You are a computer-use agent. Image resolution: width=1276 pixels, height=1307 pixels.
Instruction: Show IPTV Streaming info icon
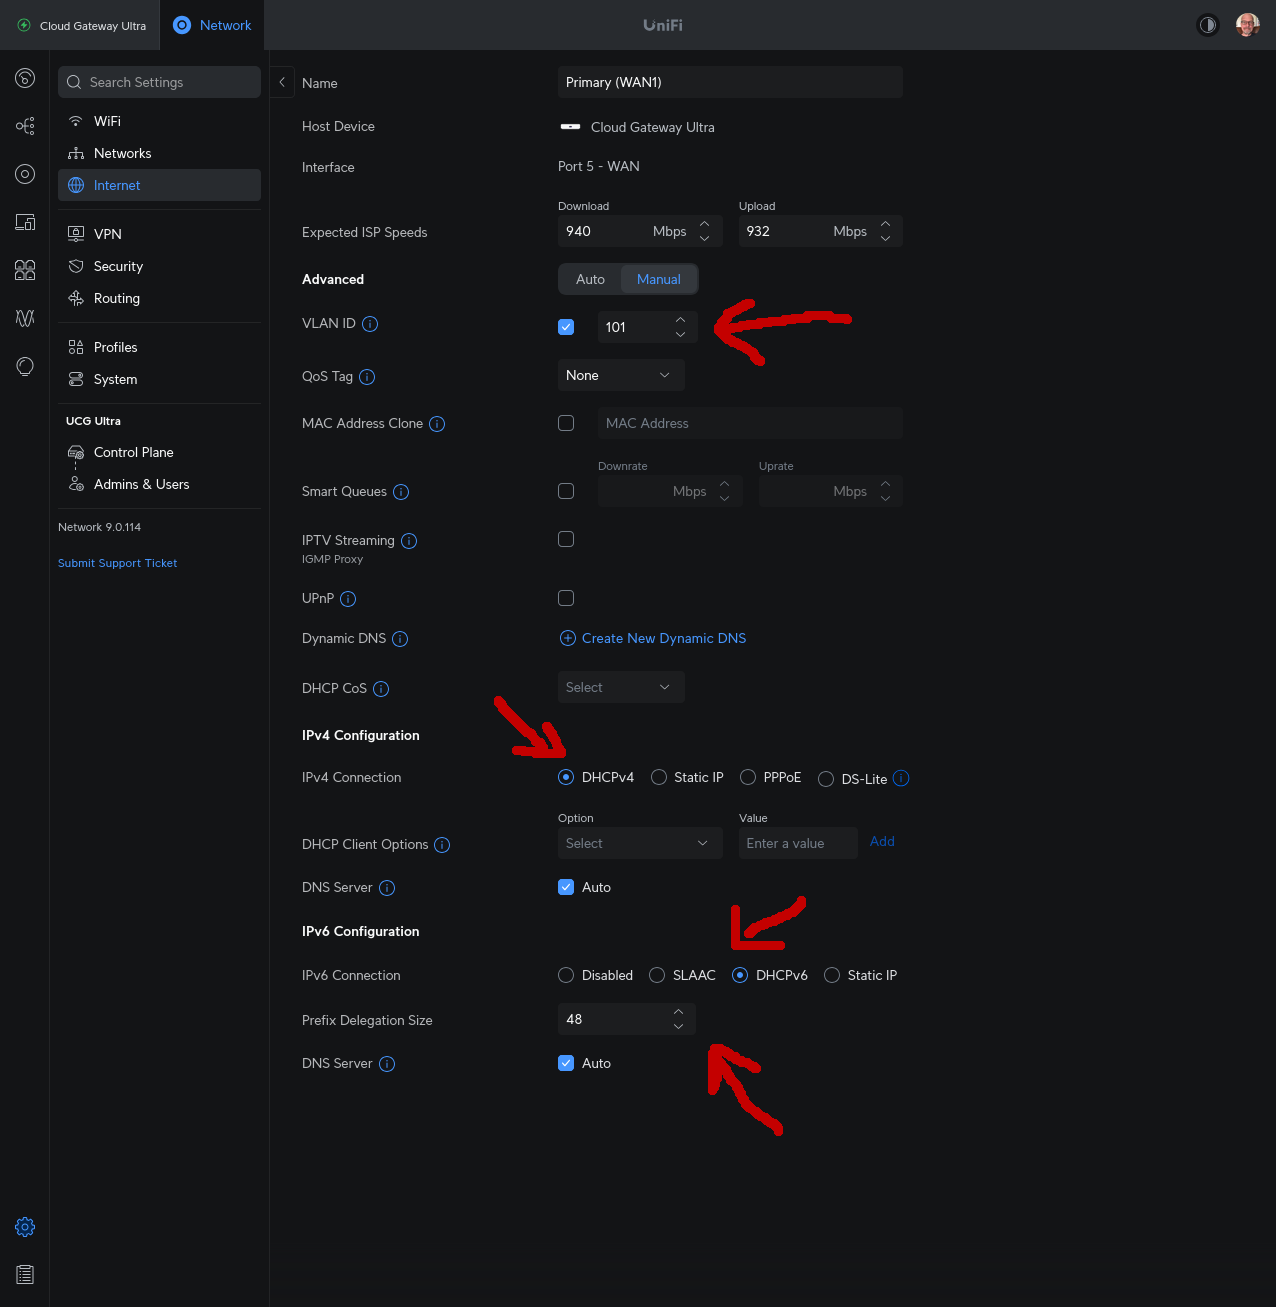[409, 541]
